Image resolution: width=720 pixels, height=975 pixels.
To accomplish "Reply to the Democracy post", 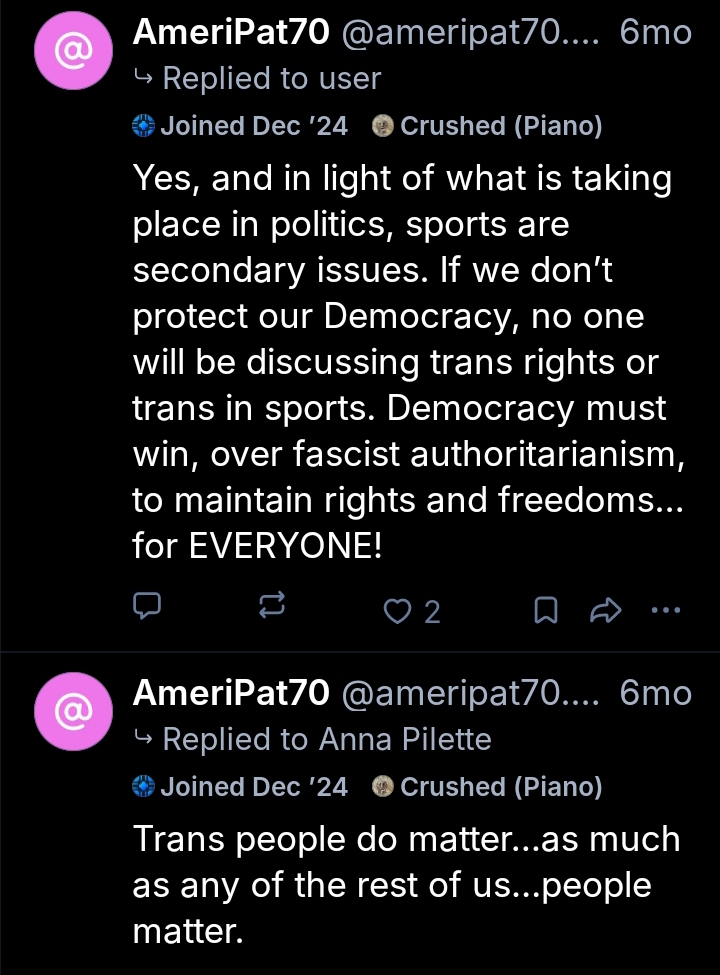I will (x=147, y=607).
